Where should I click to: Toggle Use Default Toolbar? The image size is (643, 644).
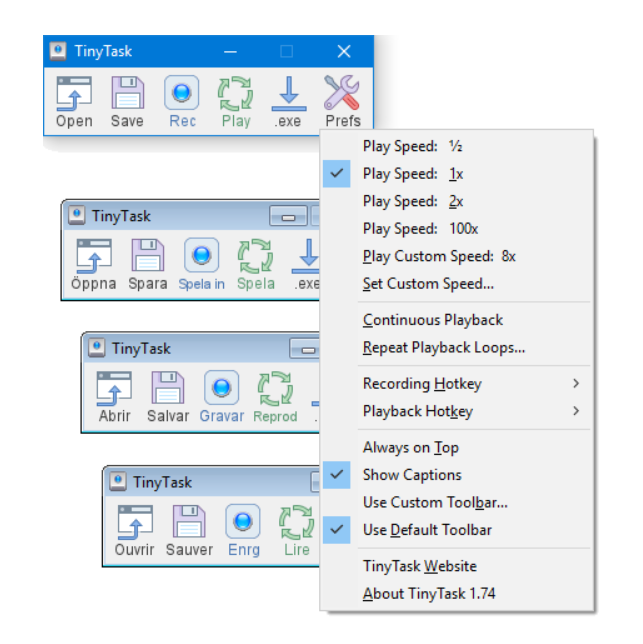[x=457, y=529]
